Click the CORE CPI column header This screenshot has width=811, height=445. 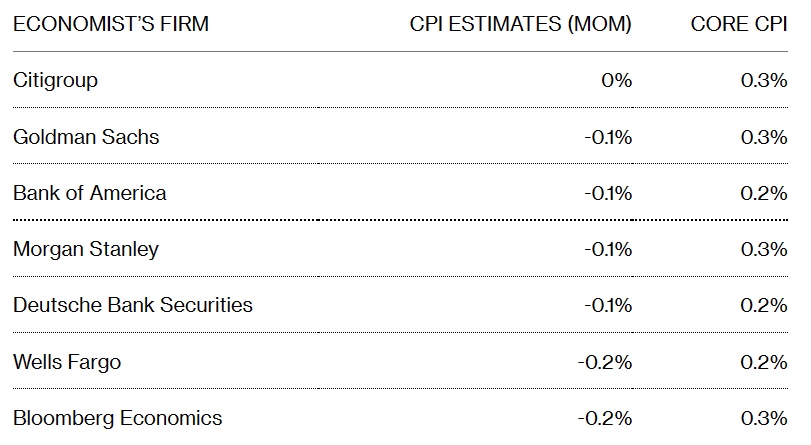coord(739,24)
